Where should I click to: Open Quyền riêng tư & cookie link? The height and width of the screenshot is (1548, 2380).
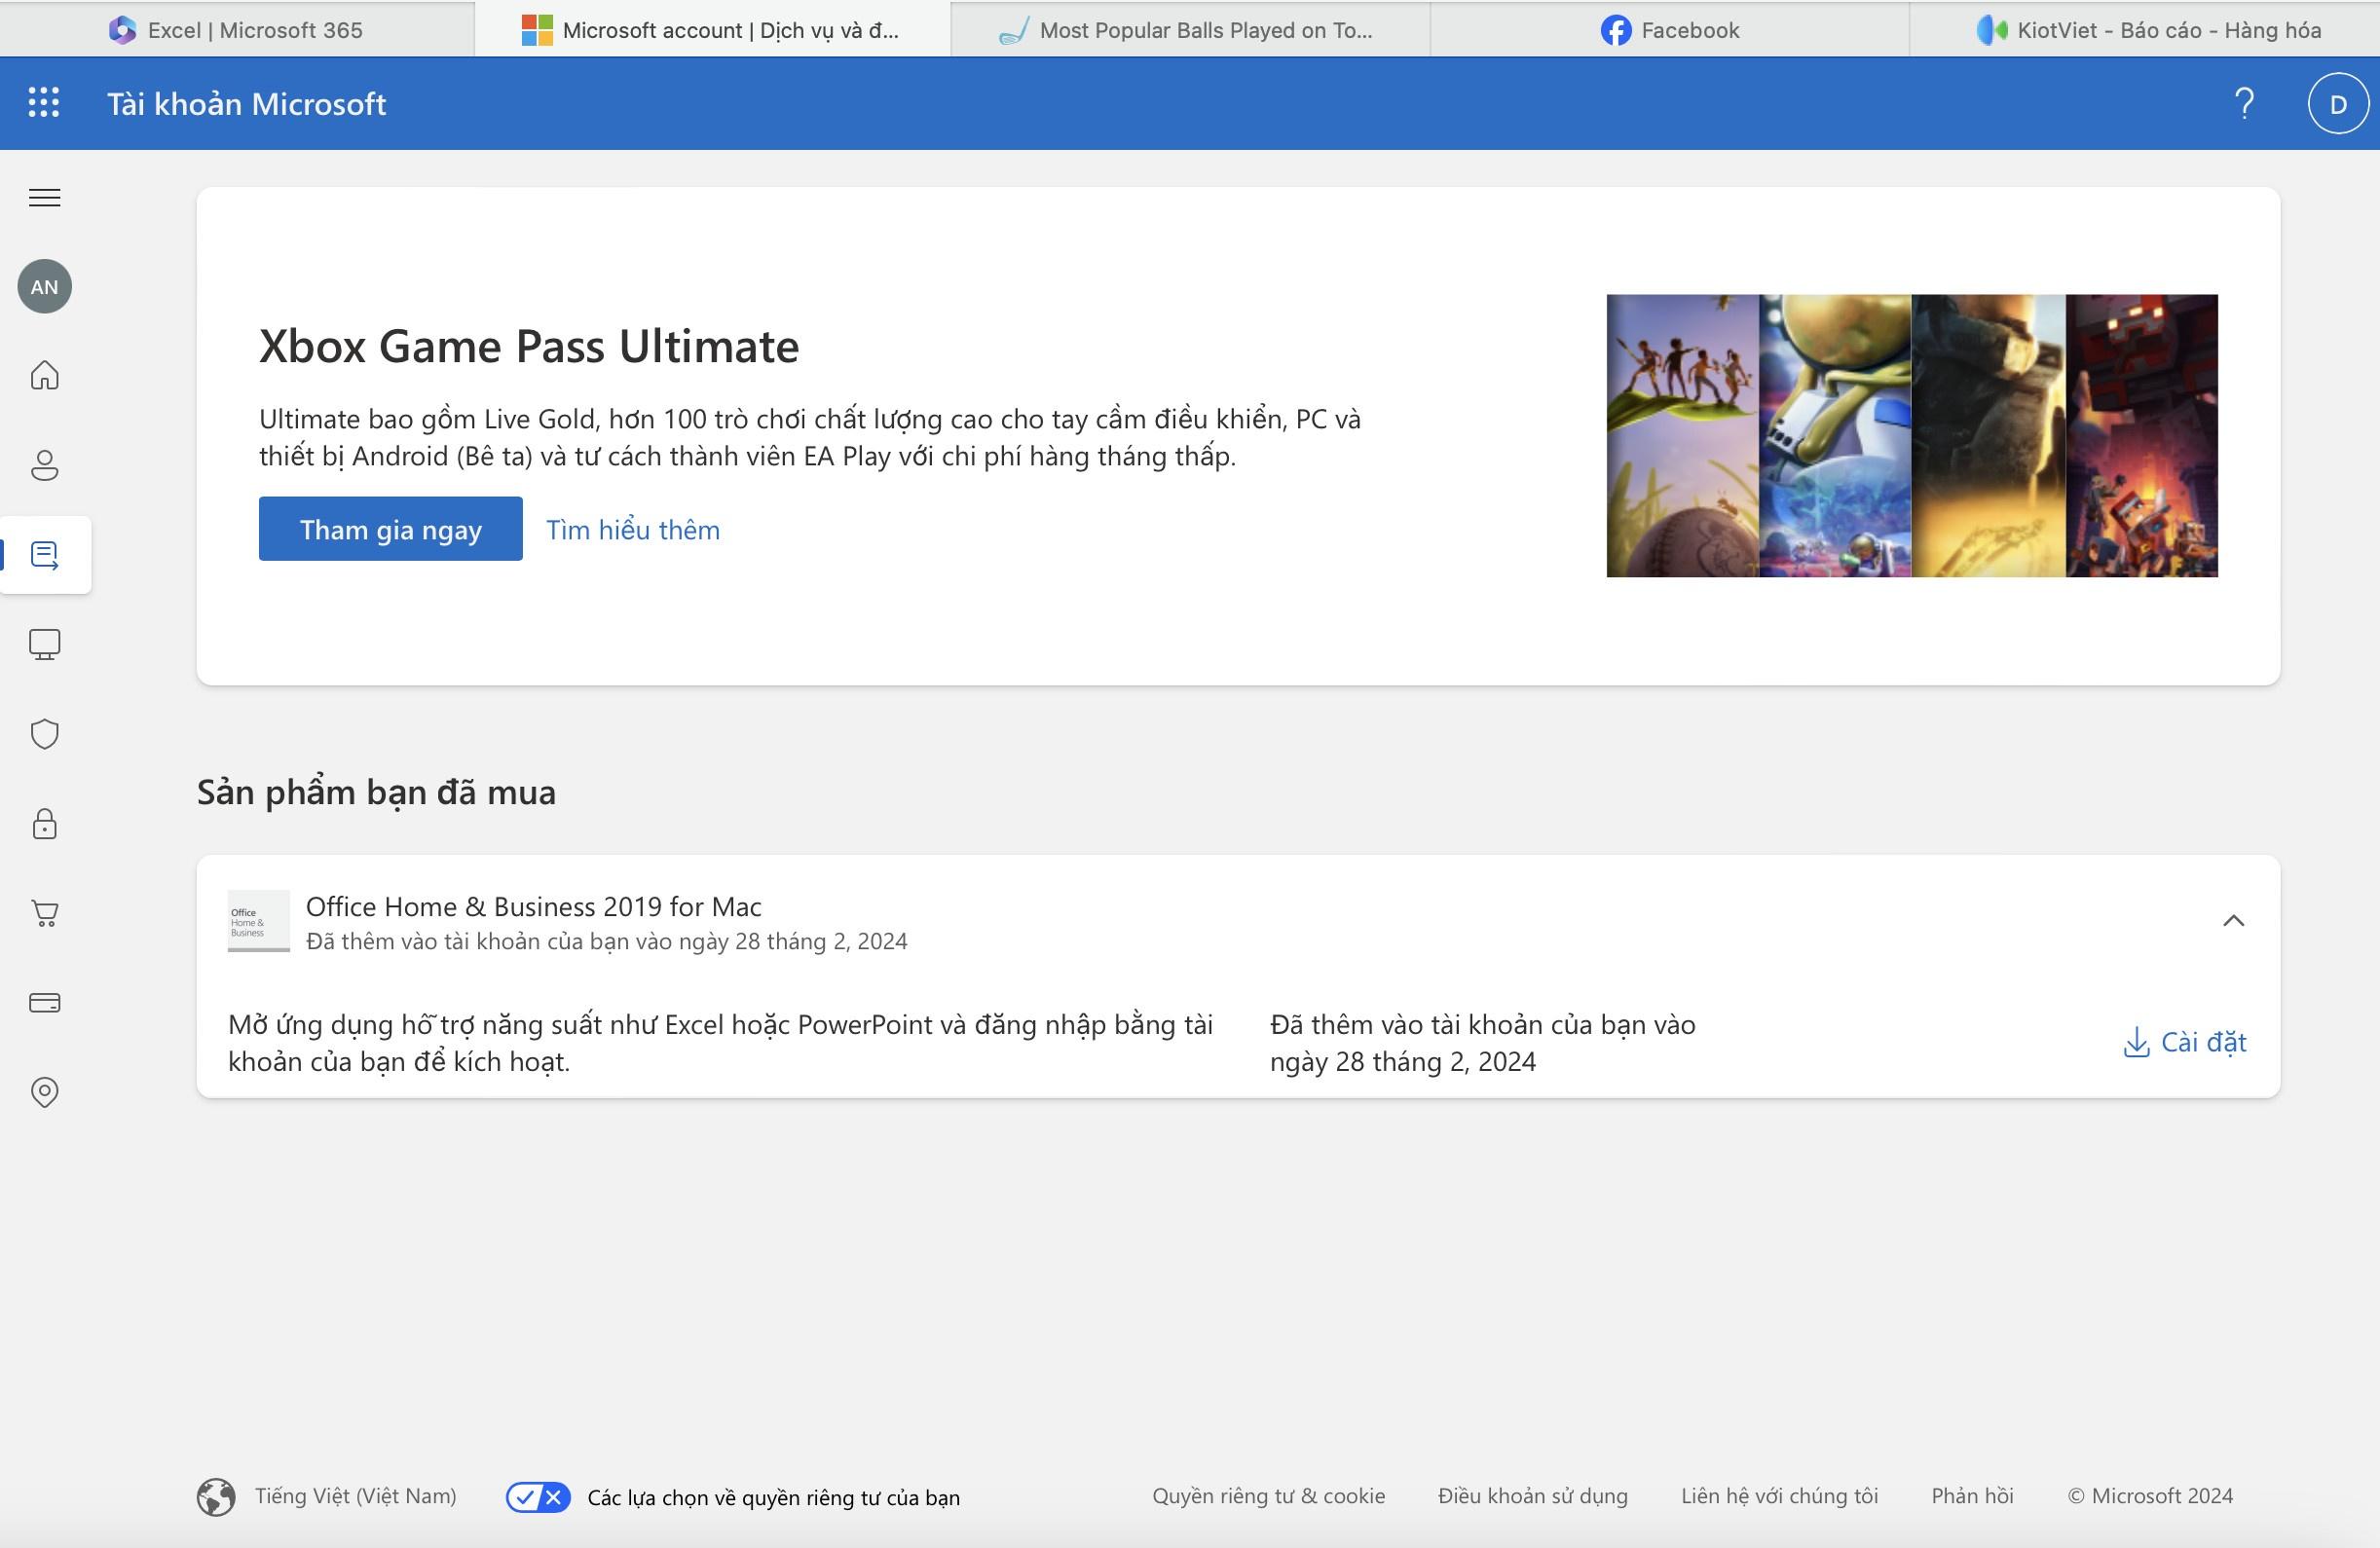1268,1496
